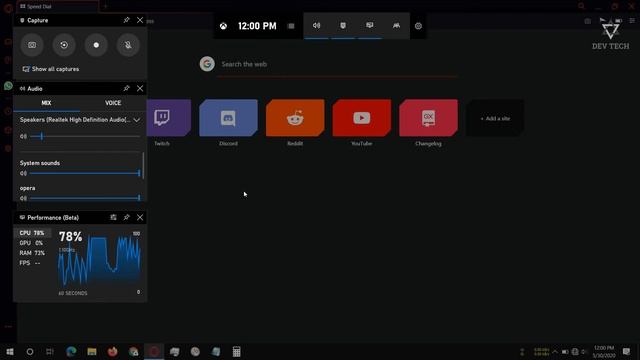This screenshot has width=640, height=360.
Task: Mute the opera app audio
Action: [x=23, y=198]
